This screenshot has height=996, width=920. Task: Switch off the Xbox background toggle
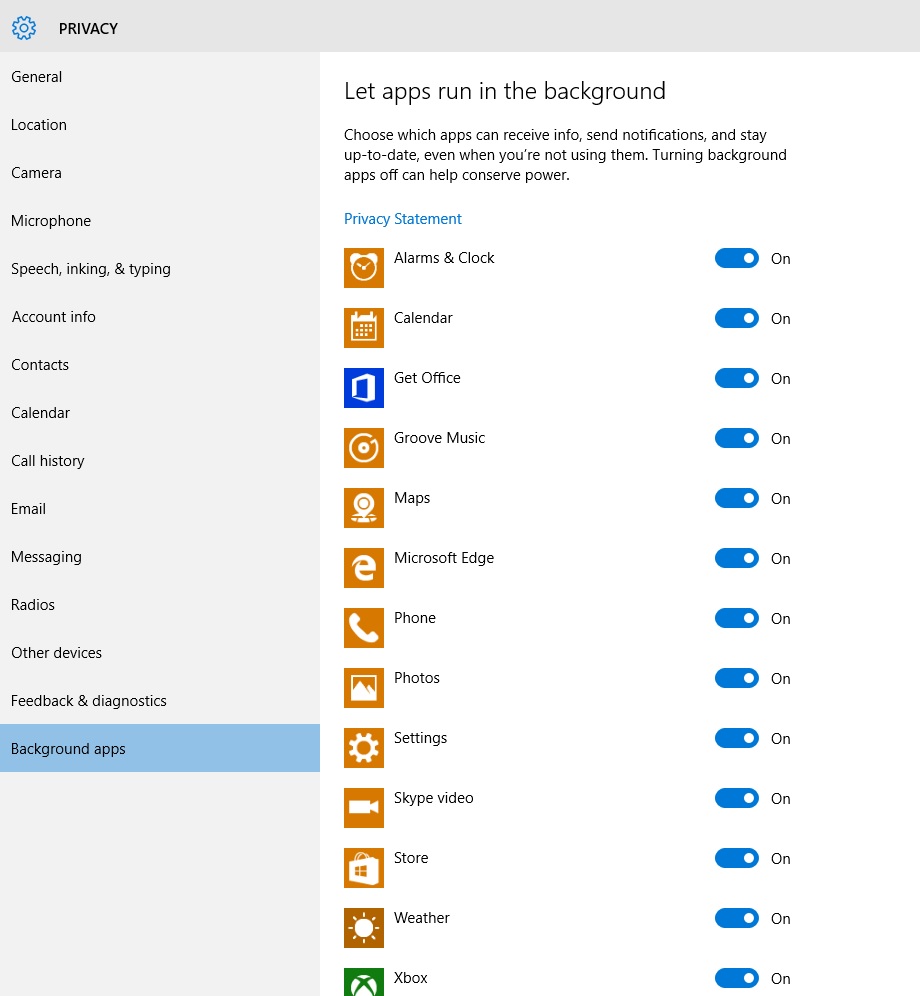pyautogui.click(x=736, y=978)
